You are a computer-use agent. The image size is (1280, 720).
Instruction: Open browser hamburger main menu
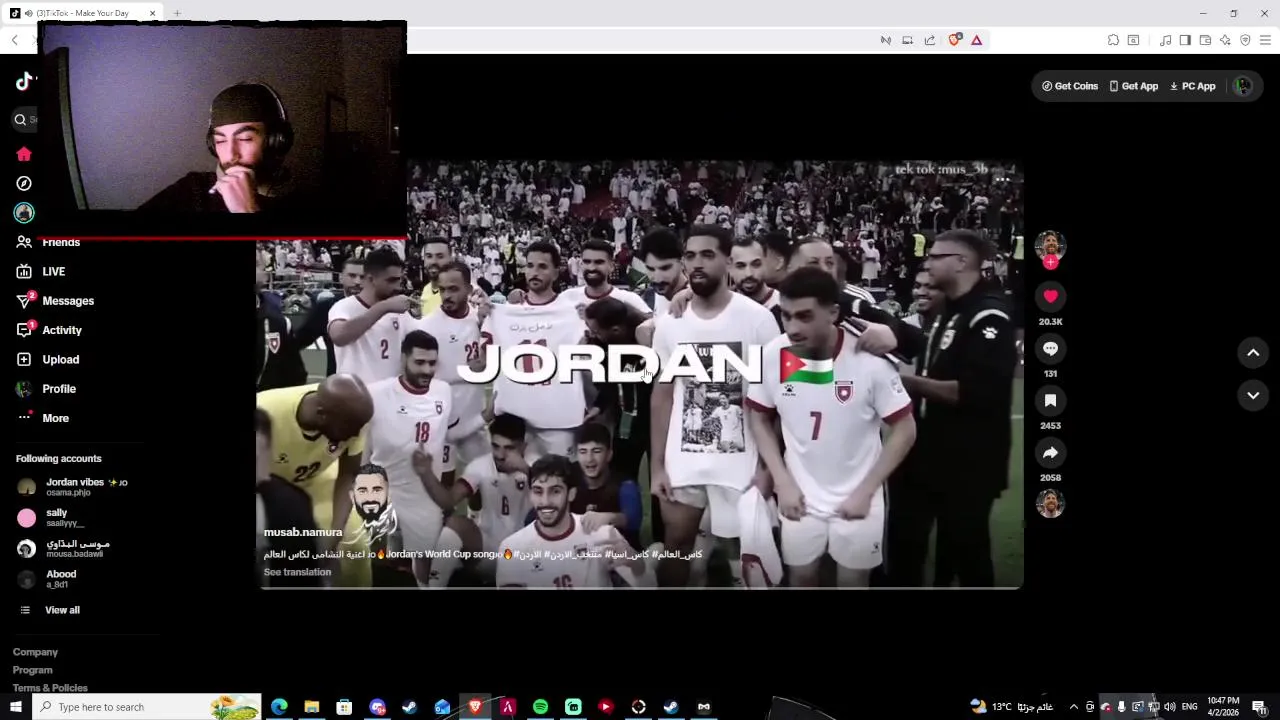1265,40
